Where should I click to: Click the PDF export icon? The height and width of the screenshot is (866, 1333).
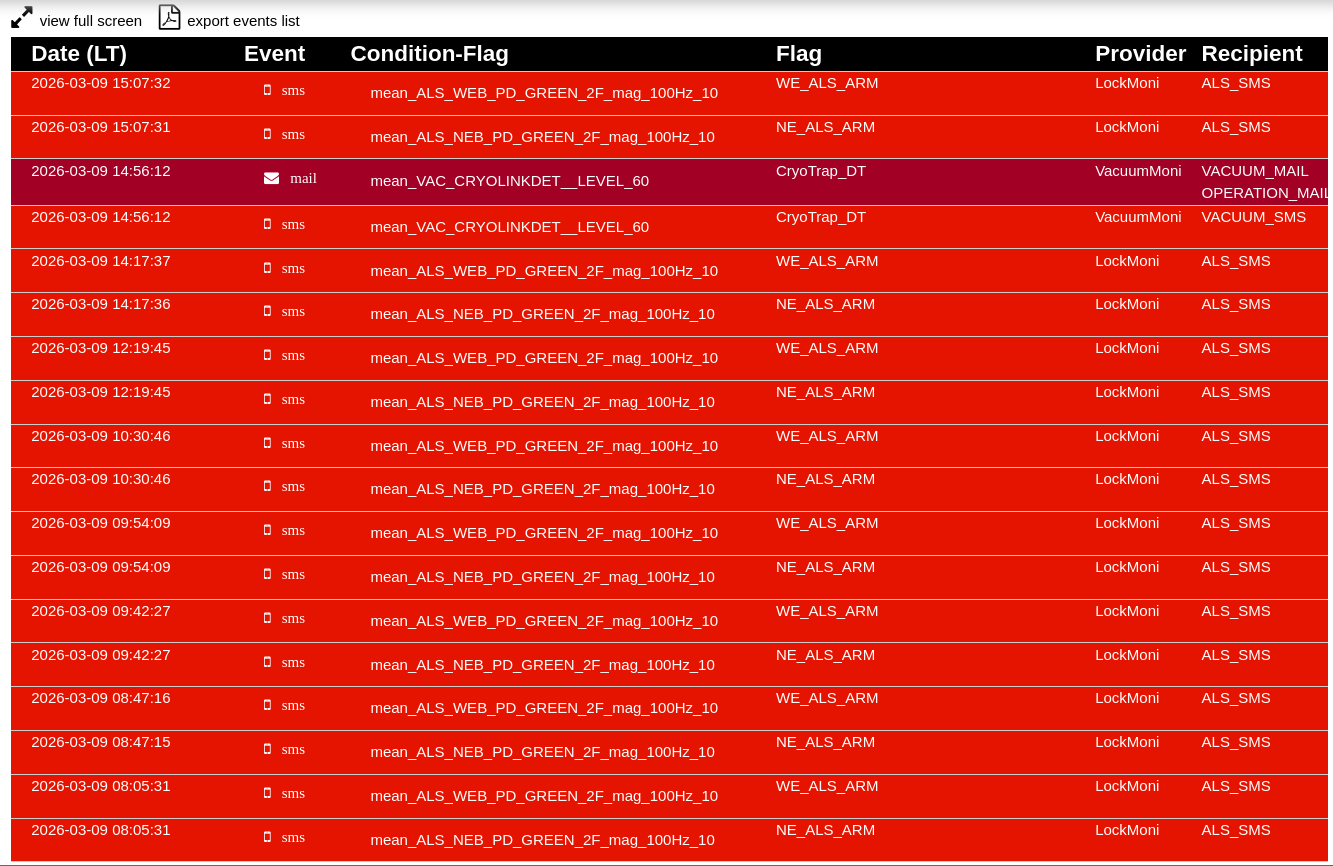click(x=170, y=18)
